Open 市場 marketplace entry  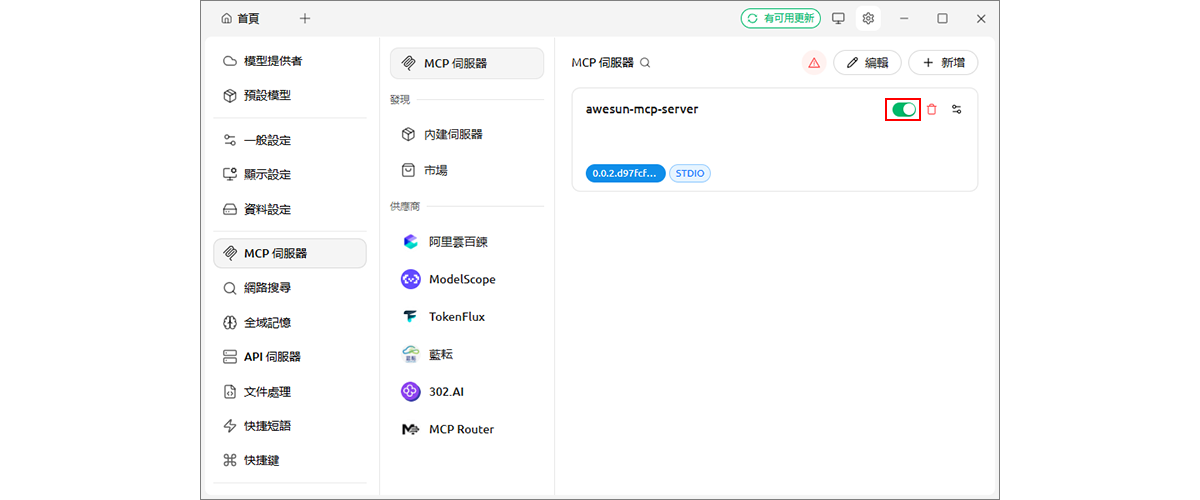(x=467, y=171)
